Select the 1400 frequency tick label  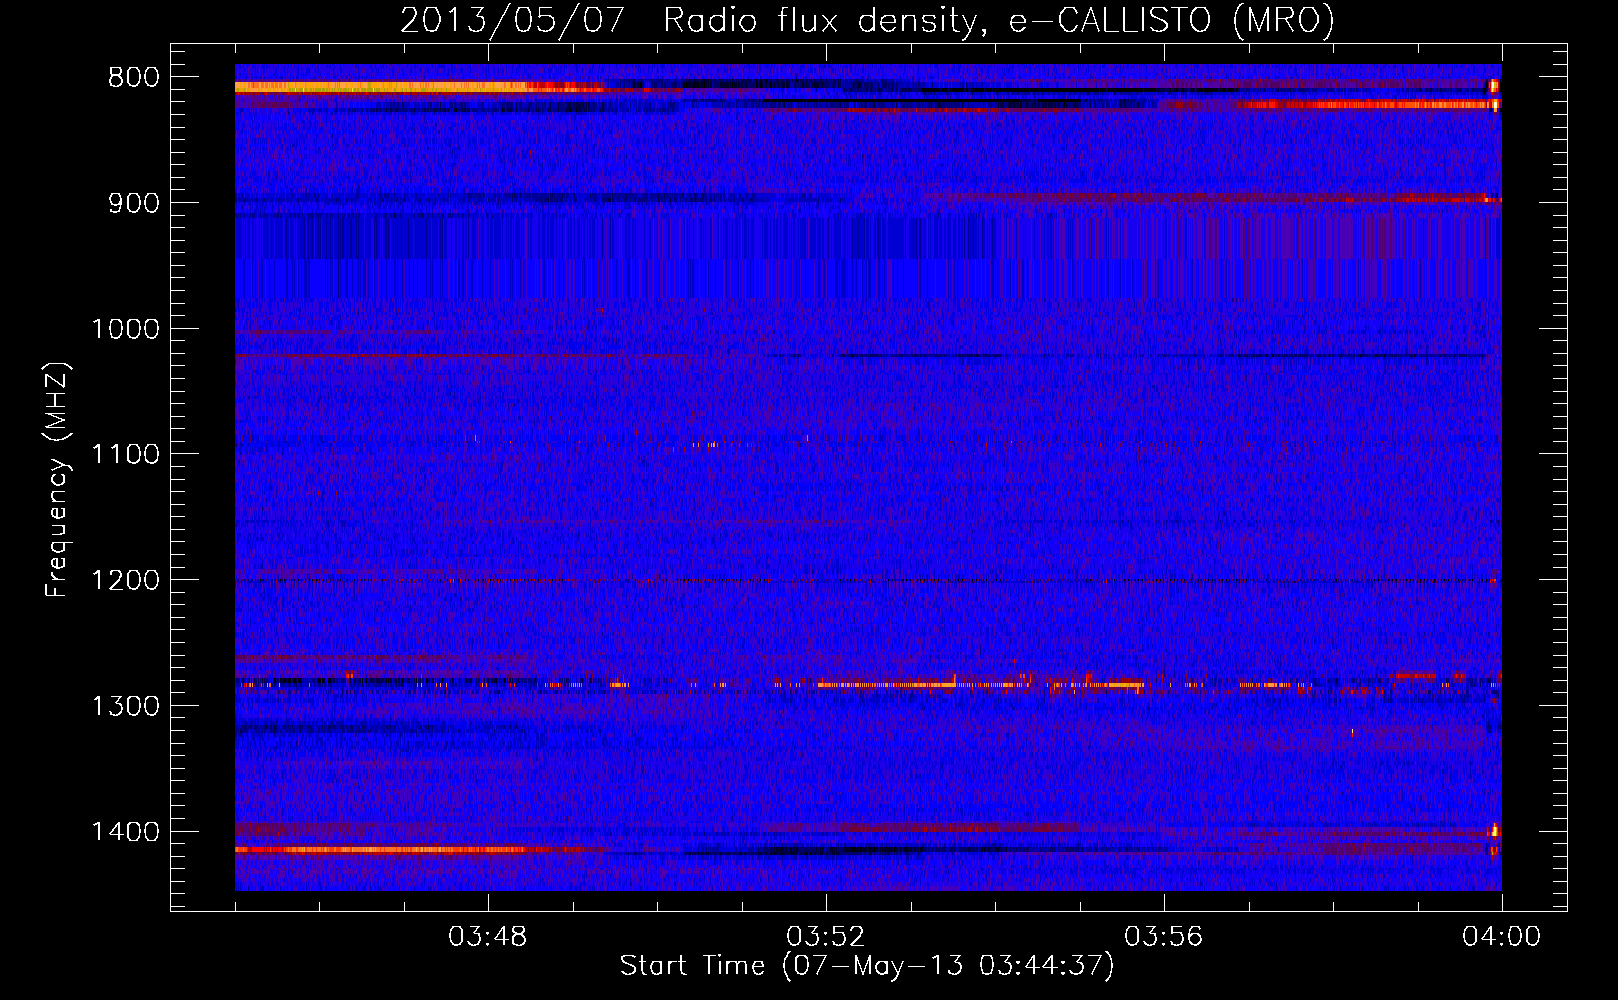click(125, 832)
